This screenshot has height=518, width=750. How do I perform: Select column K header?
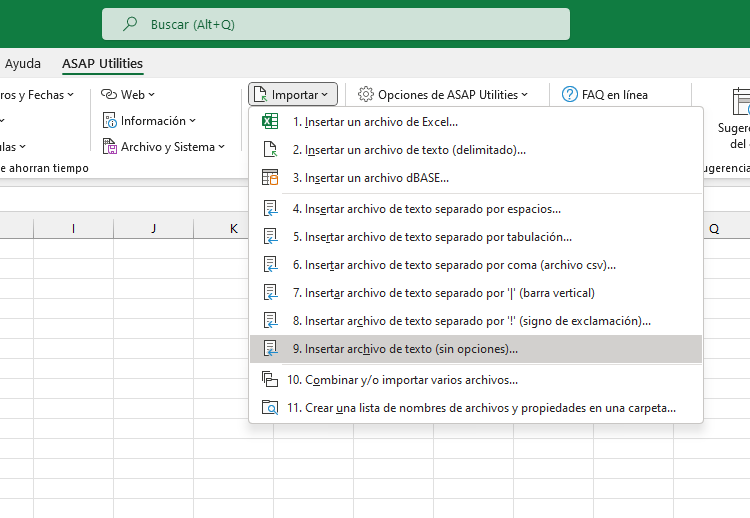(222, 228)
